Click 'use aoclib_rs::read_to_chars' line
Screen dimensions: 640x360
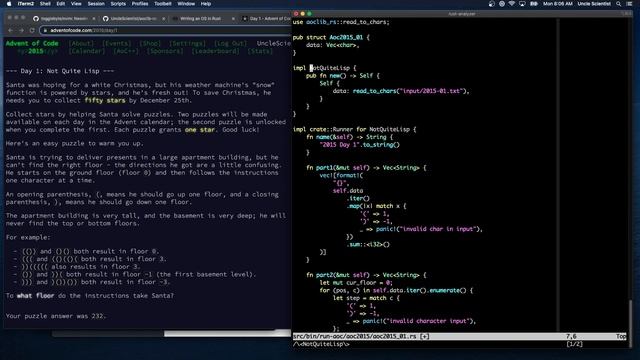click(x=341, y=22)
